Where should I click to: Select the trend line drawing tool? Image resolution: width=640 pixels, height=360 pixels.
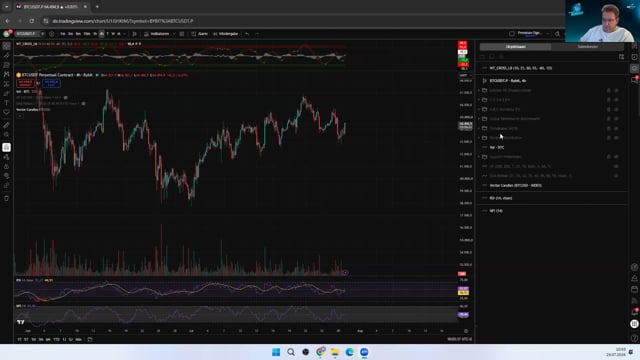7,55
